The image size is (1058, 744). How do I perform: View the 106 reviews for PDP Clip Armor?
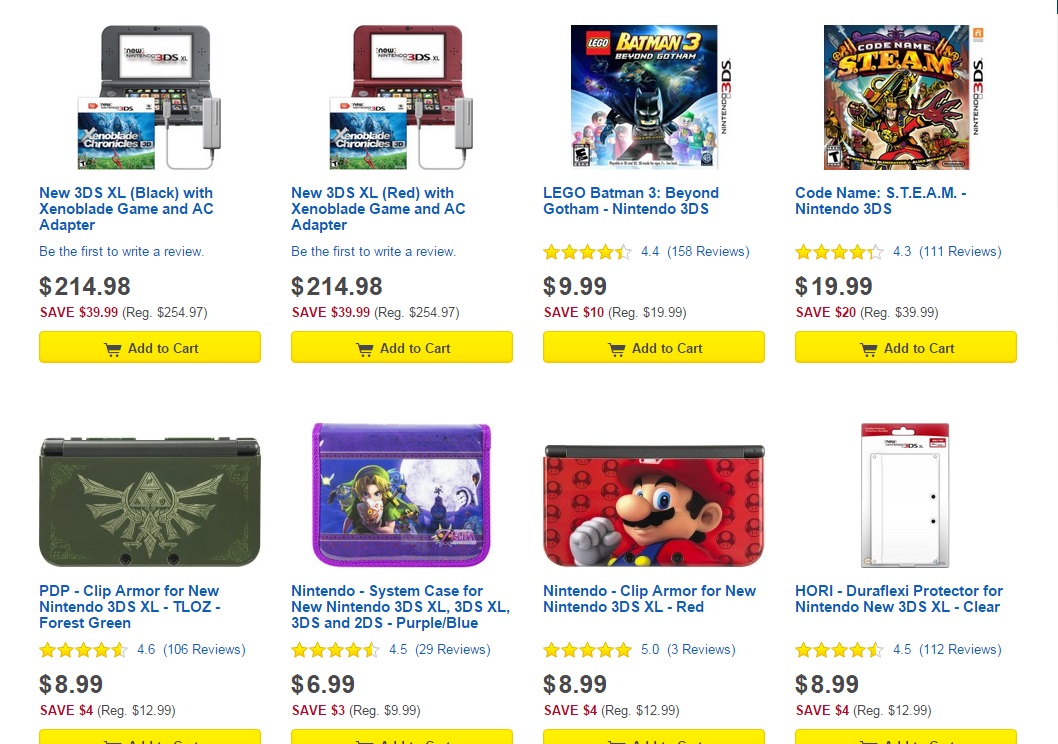tap(204, 650)
